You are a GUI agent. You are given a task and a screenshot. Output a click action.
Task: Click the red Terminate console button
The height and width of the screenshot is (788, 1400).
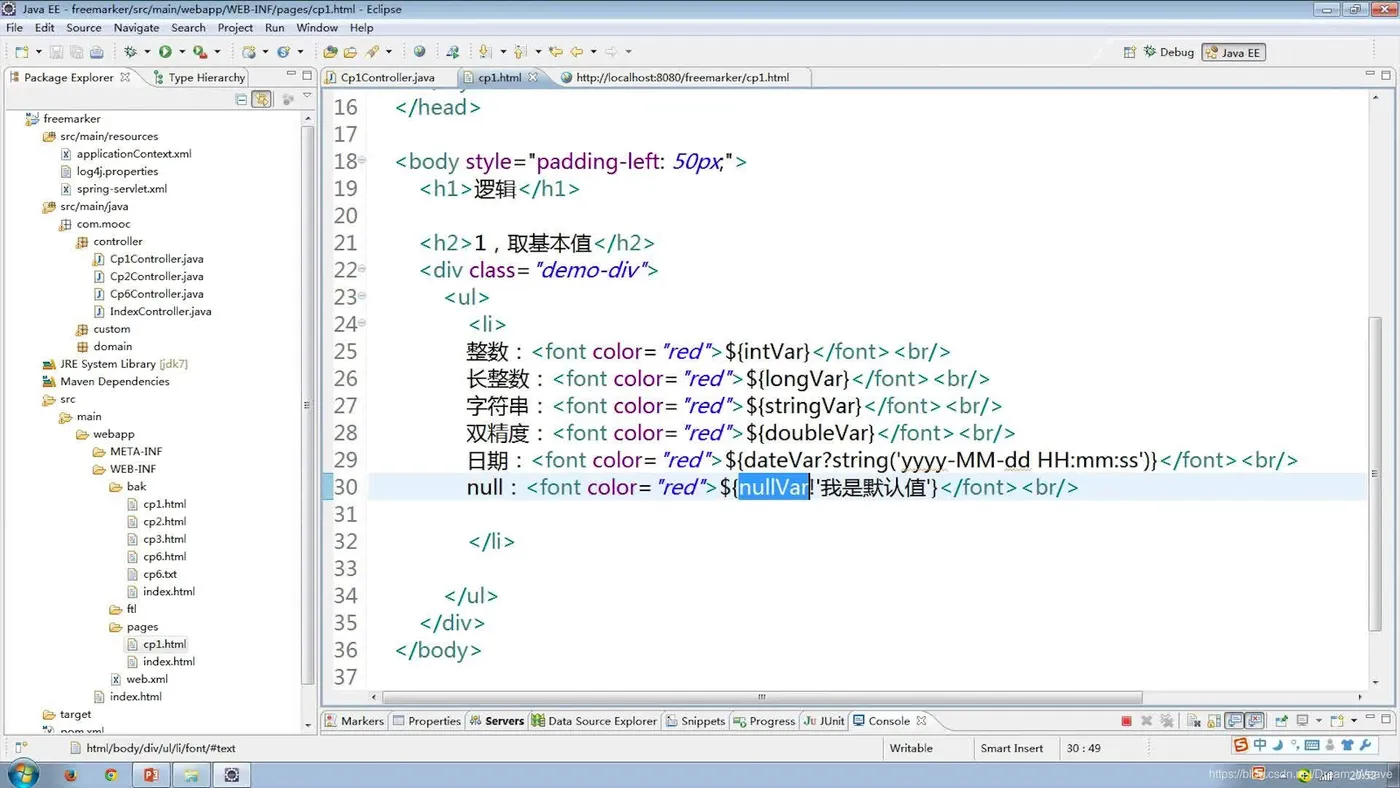pyautogui.click(x=1127, y=720)
